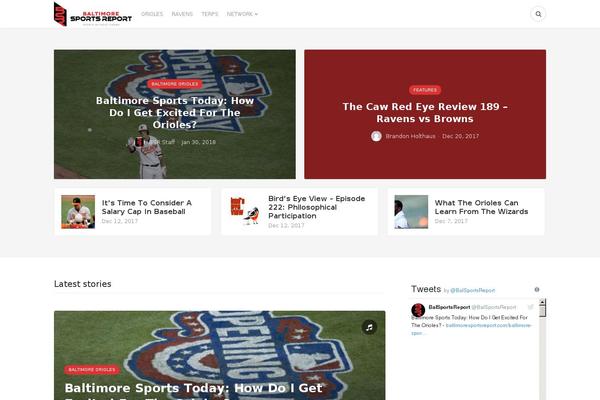Open BalSportsReport name in tweet
This screenshot has width=600, height=400.
click(x=449, y=307)
